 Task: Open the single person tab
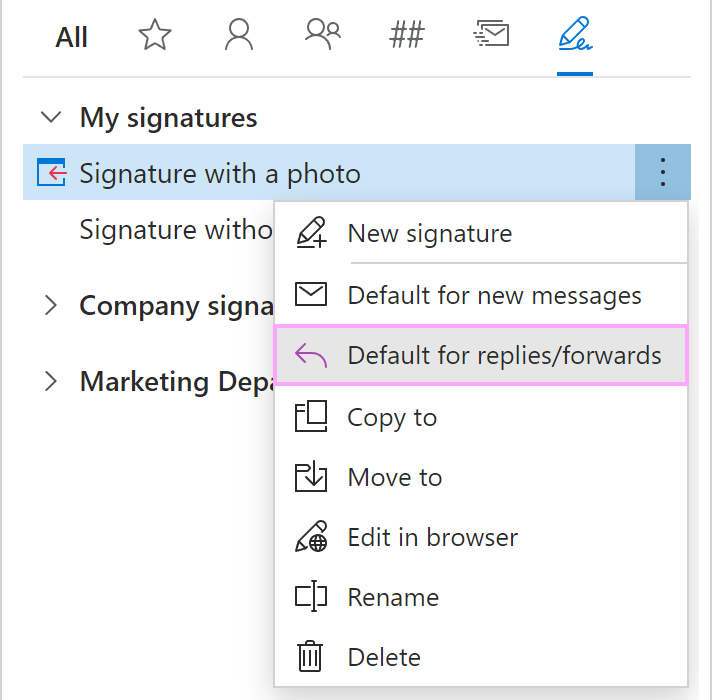[x=239, y=35]
